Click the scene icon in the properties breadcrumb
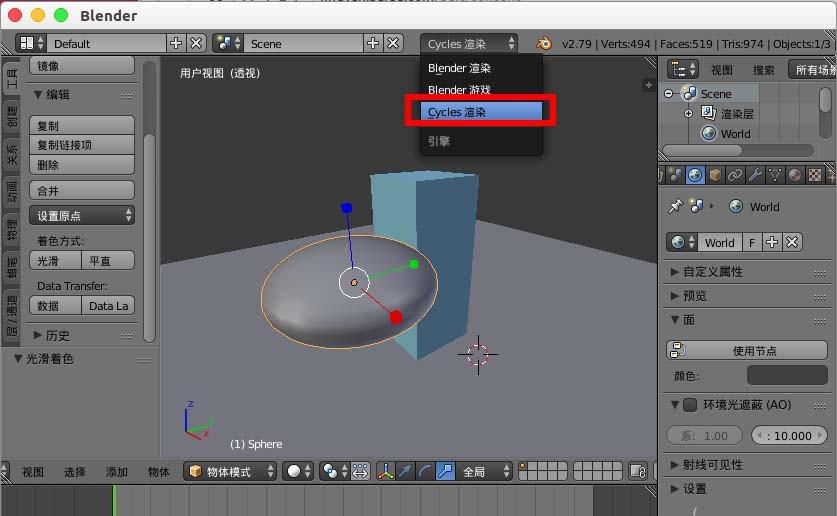The image size is (837, 516). (696, 206)
